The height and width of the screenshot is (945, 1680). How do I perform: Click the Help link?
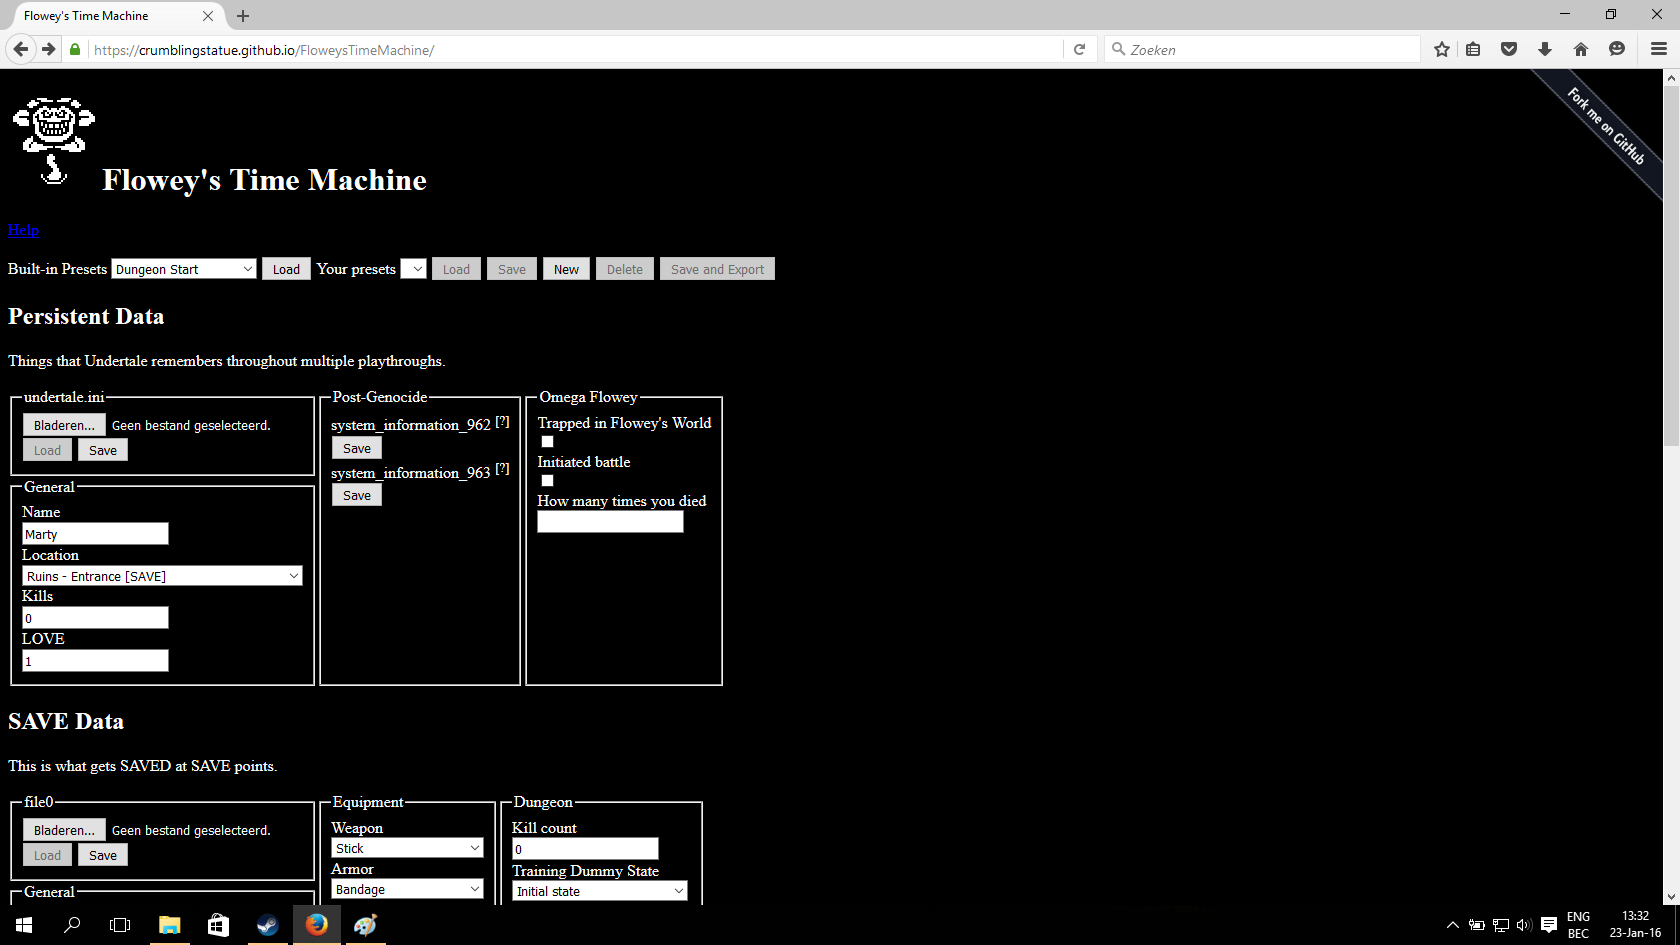point(23,230)
